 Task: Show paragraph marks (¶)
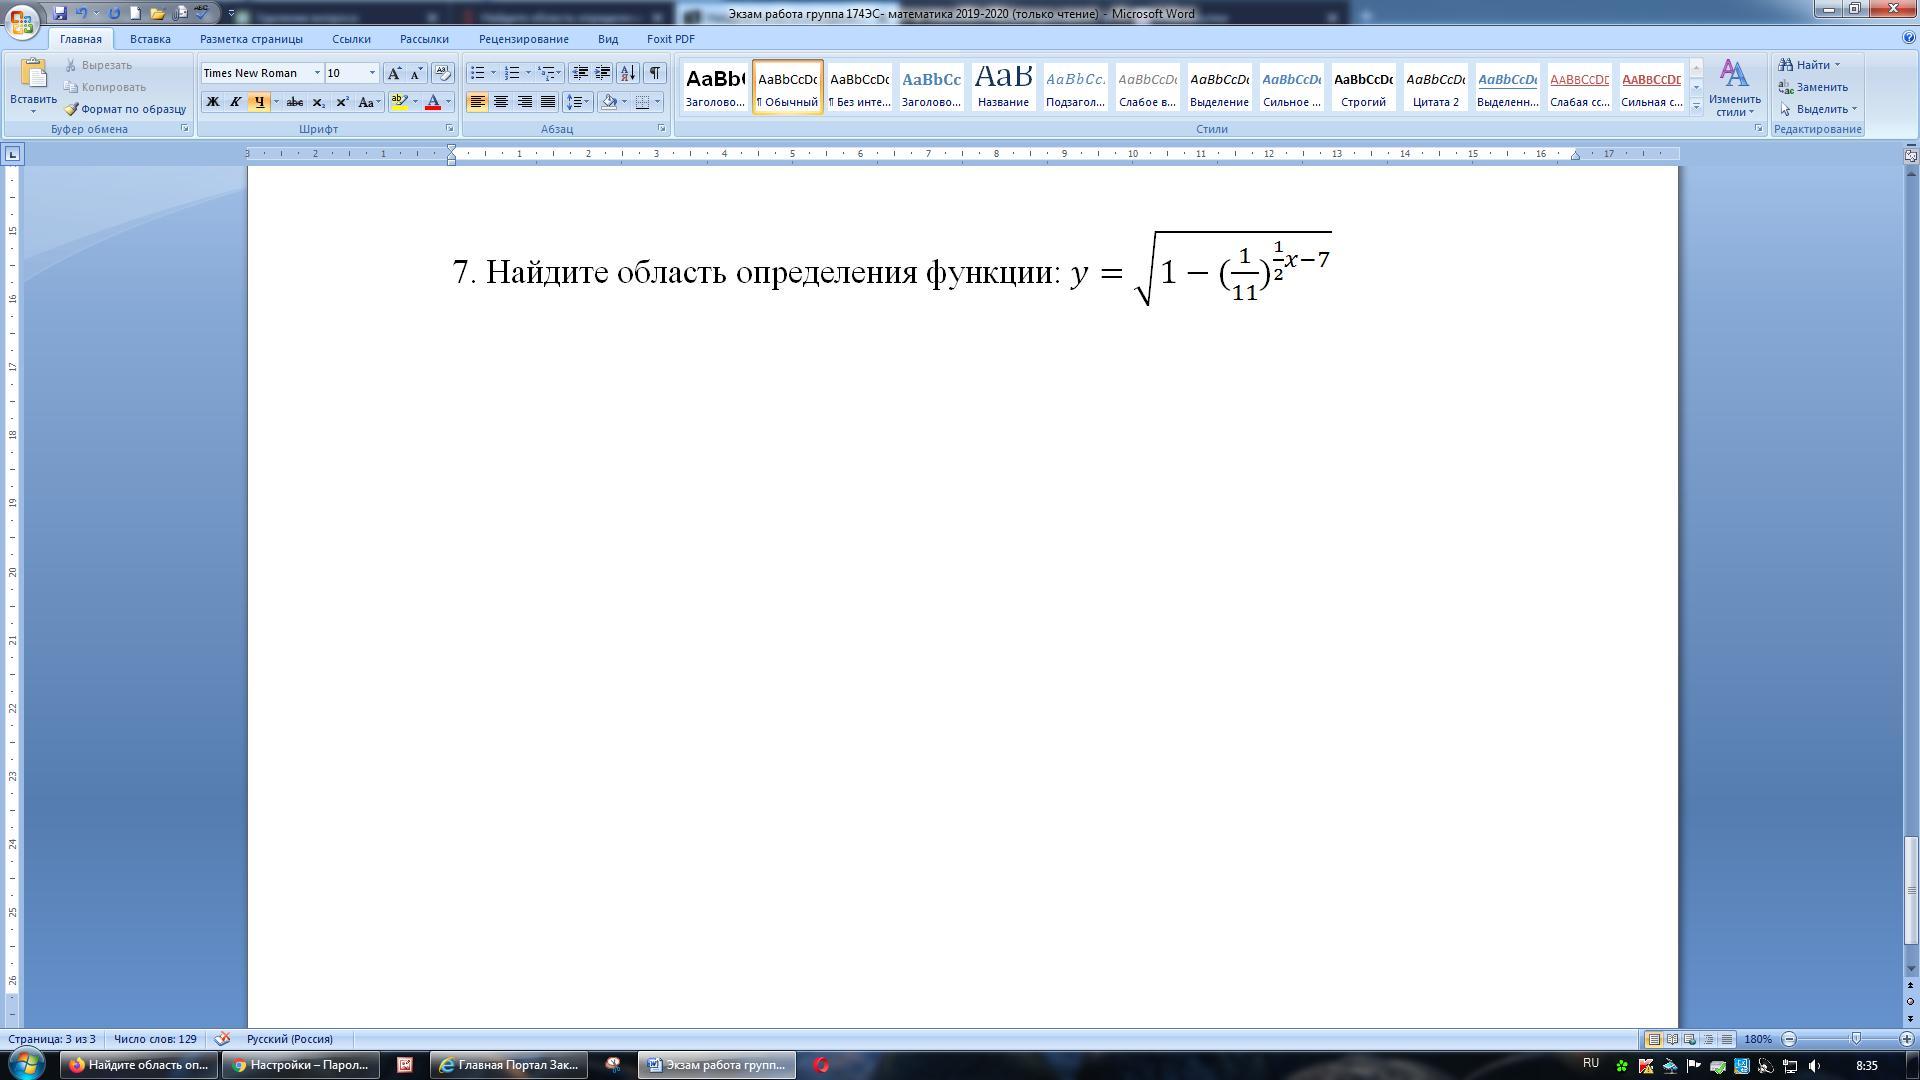(654, 73)
